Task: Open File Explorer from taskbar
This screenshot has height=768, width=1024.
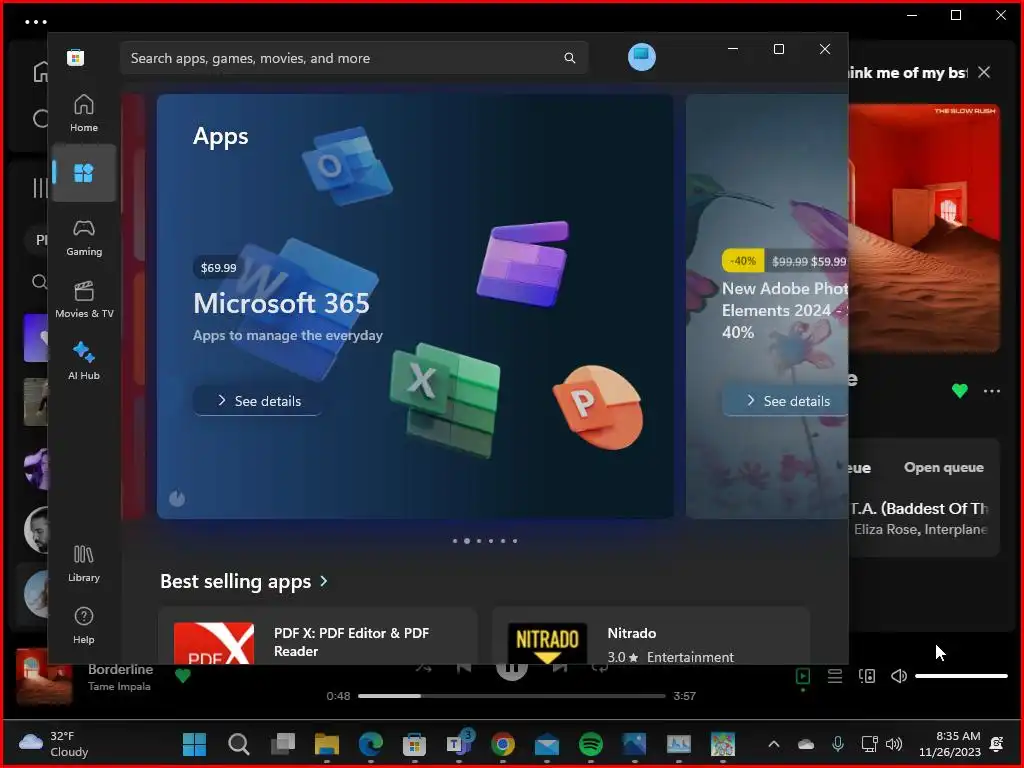Action: (327, 744)
